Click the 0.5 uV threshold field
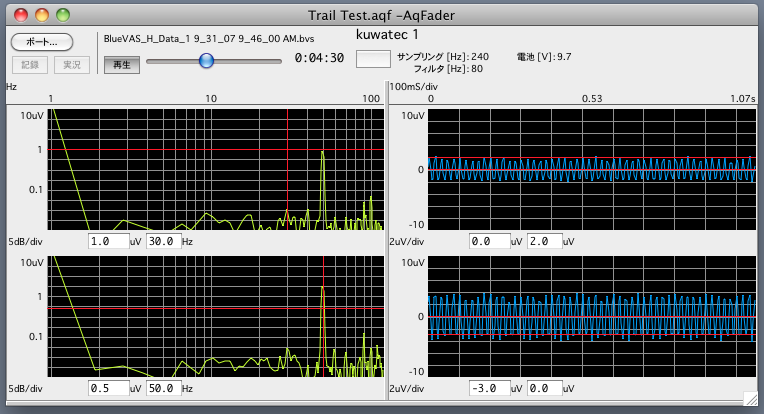The width and height of the screenshot is (764, 414). point(109,388)
